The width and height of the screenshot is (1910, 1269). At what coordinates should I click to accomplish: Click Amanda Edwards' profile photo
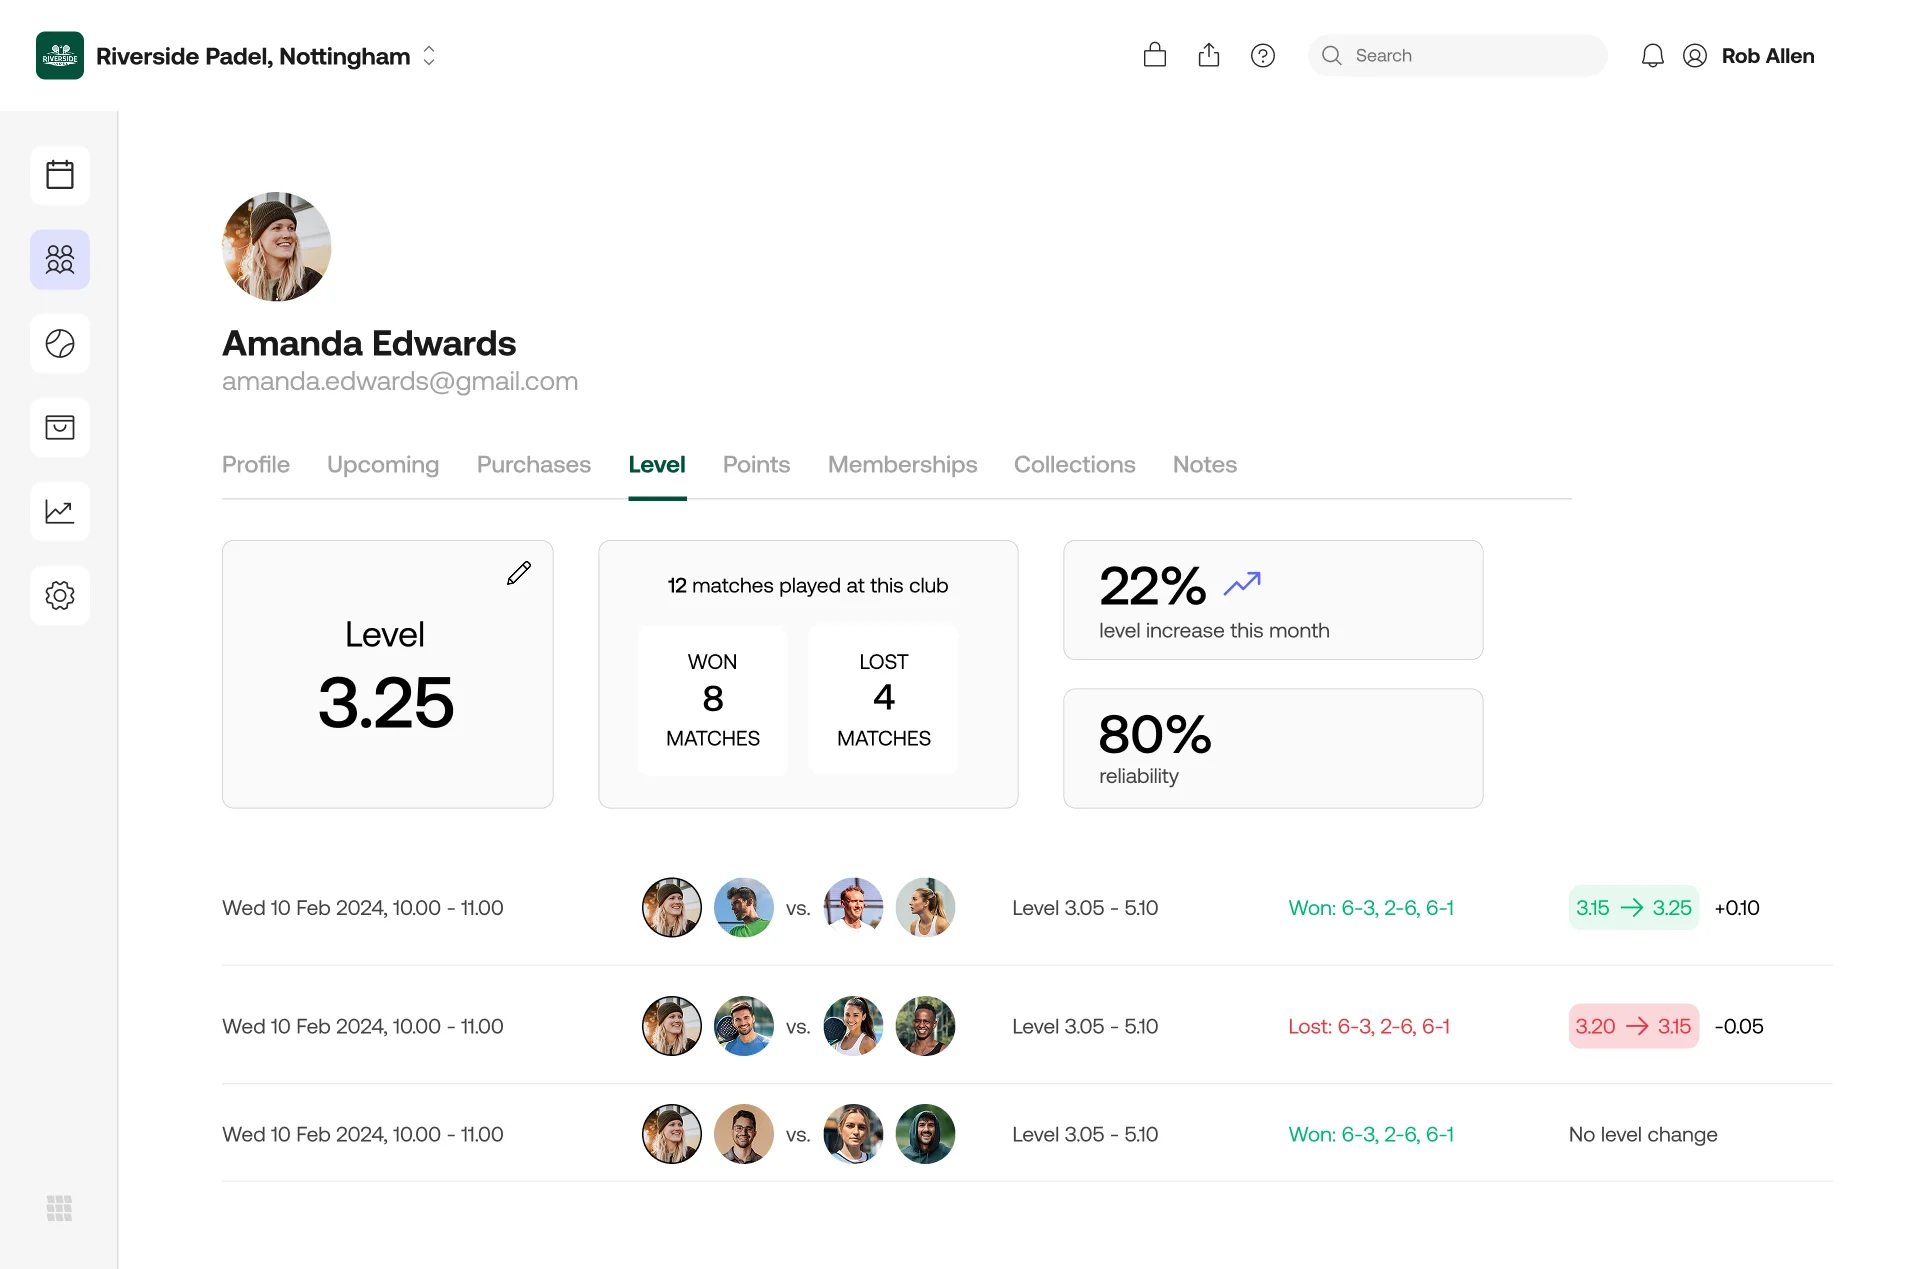click(276, 247)
